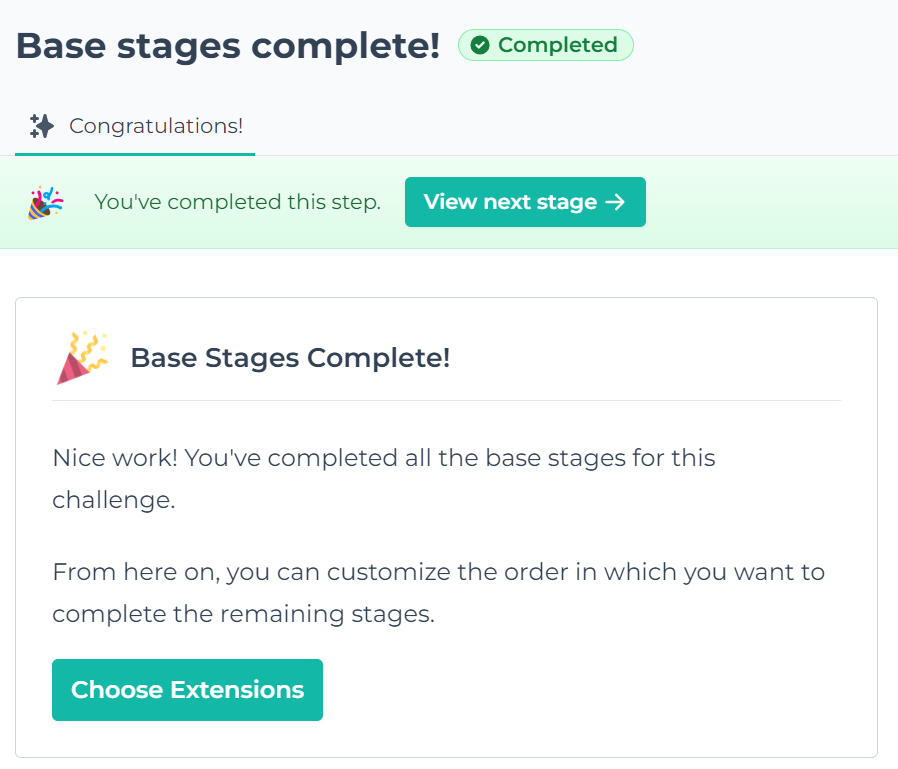898x769 pixels.
Task: Click the "You've completed this step." message
Action: point(237,202)
